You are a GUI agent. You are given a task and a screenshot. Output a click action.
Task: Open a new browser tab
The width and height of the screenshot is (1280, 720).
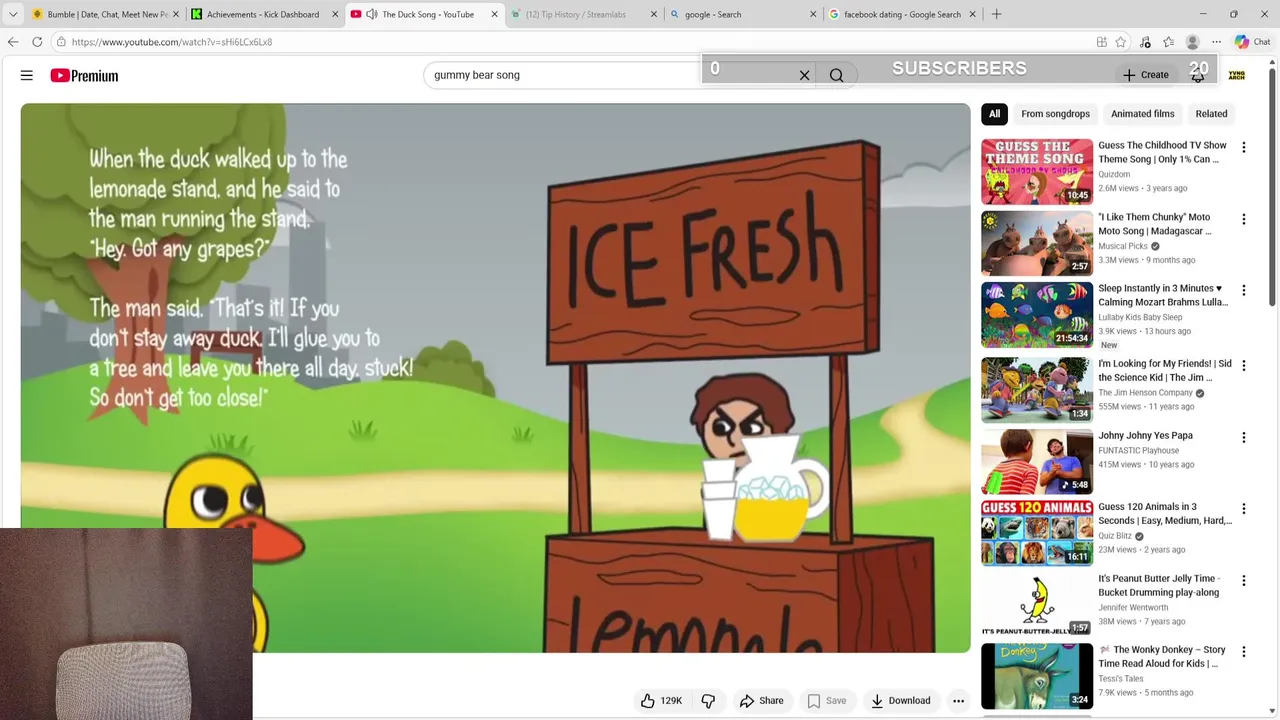(996, 14)
